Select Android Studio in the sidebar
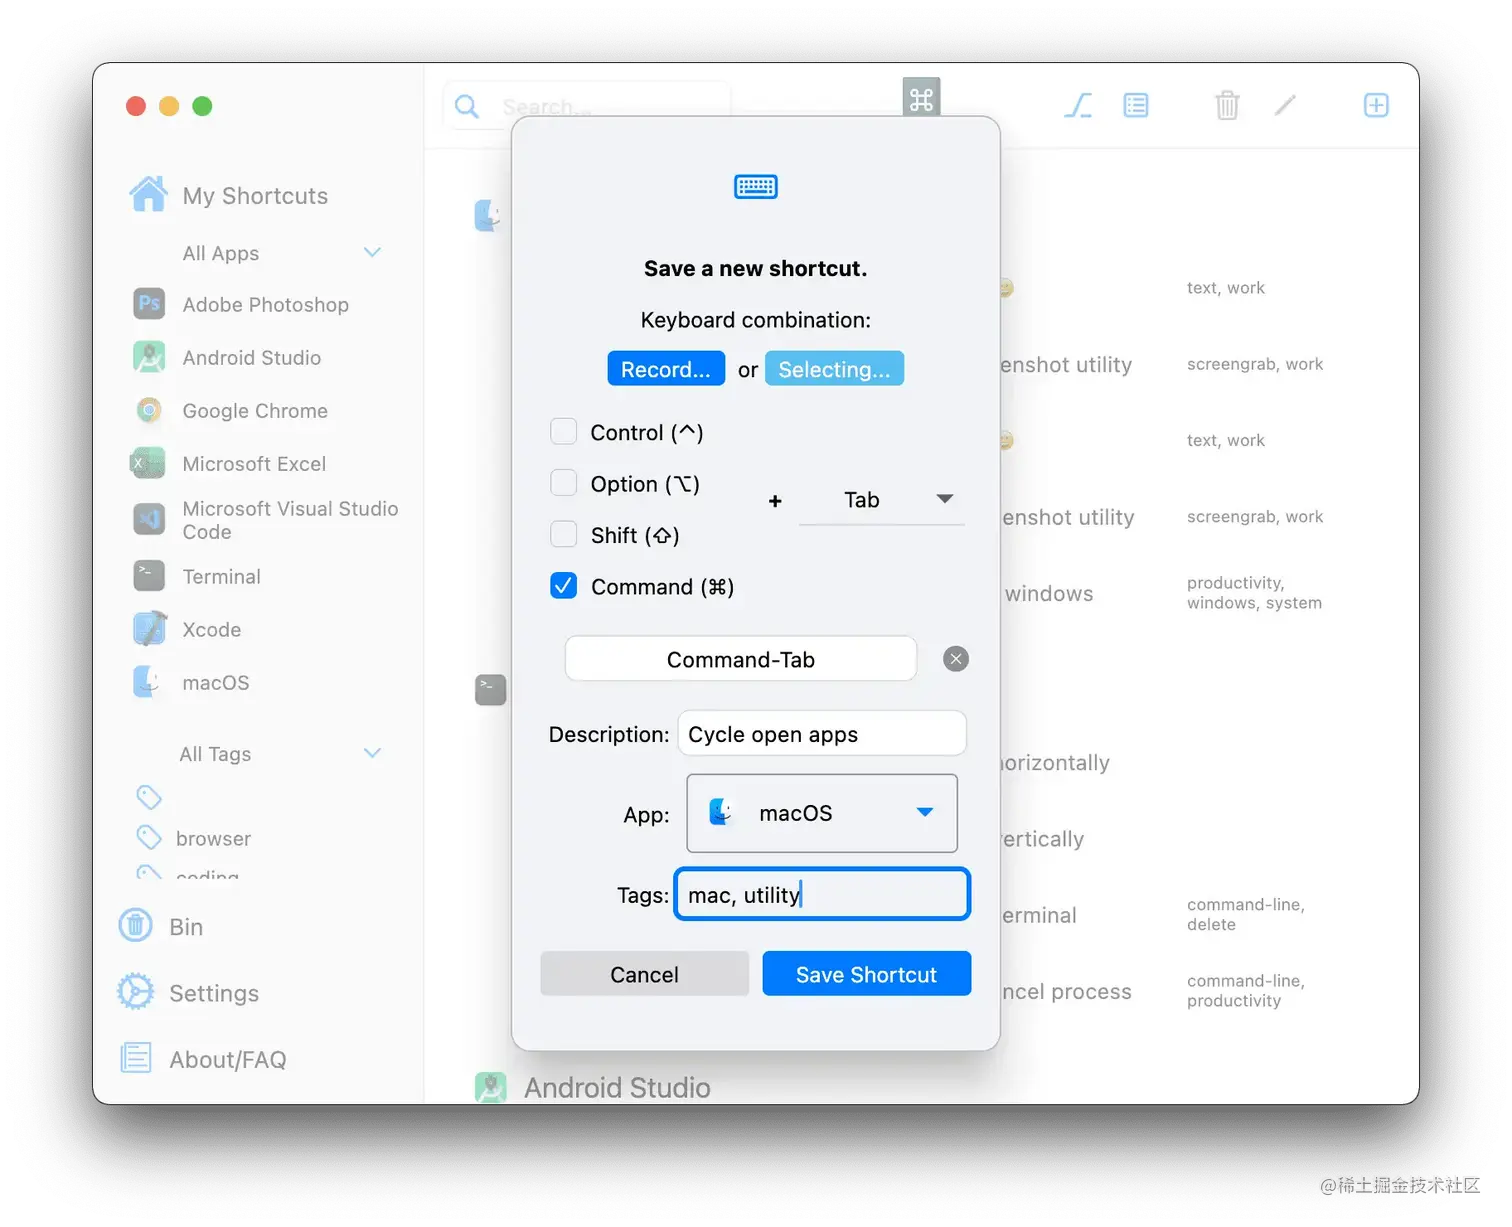Viewport: 1512px width, 1227px height. [x=251, y=358]
